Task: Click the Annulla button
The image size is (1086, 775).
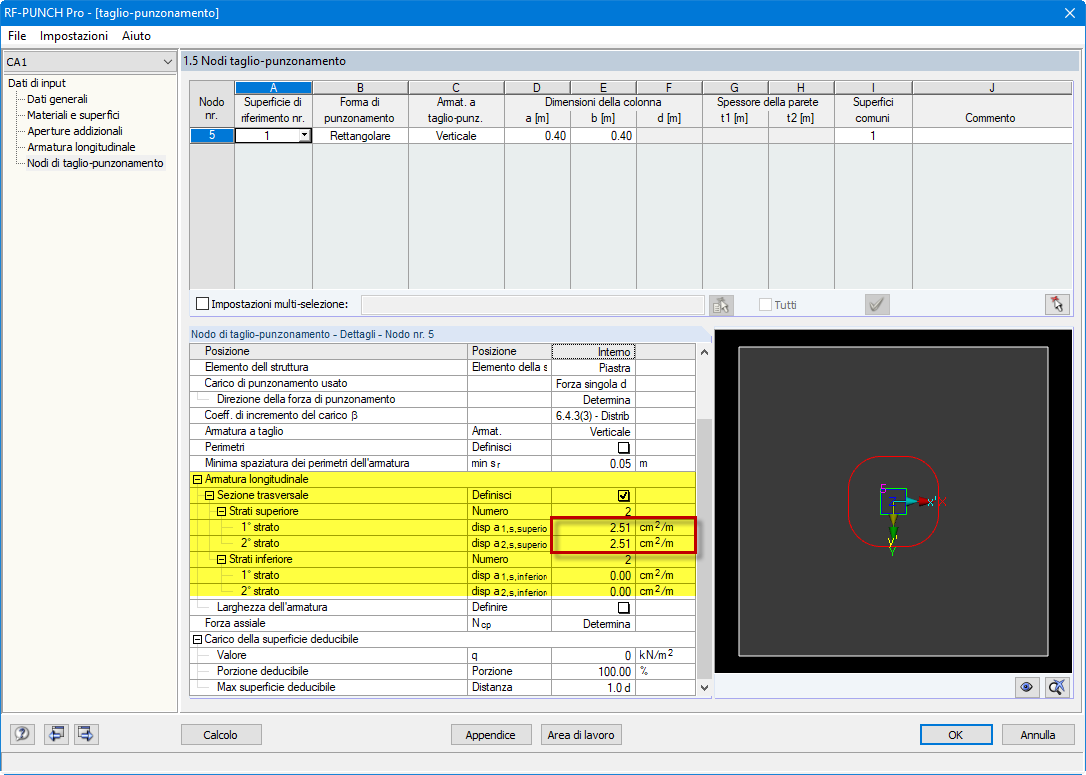Action: (1038, 735)
